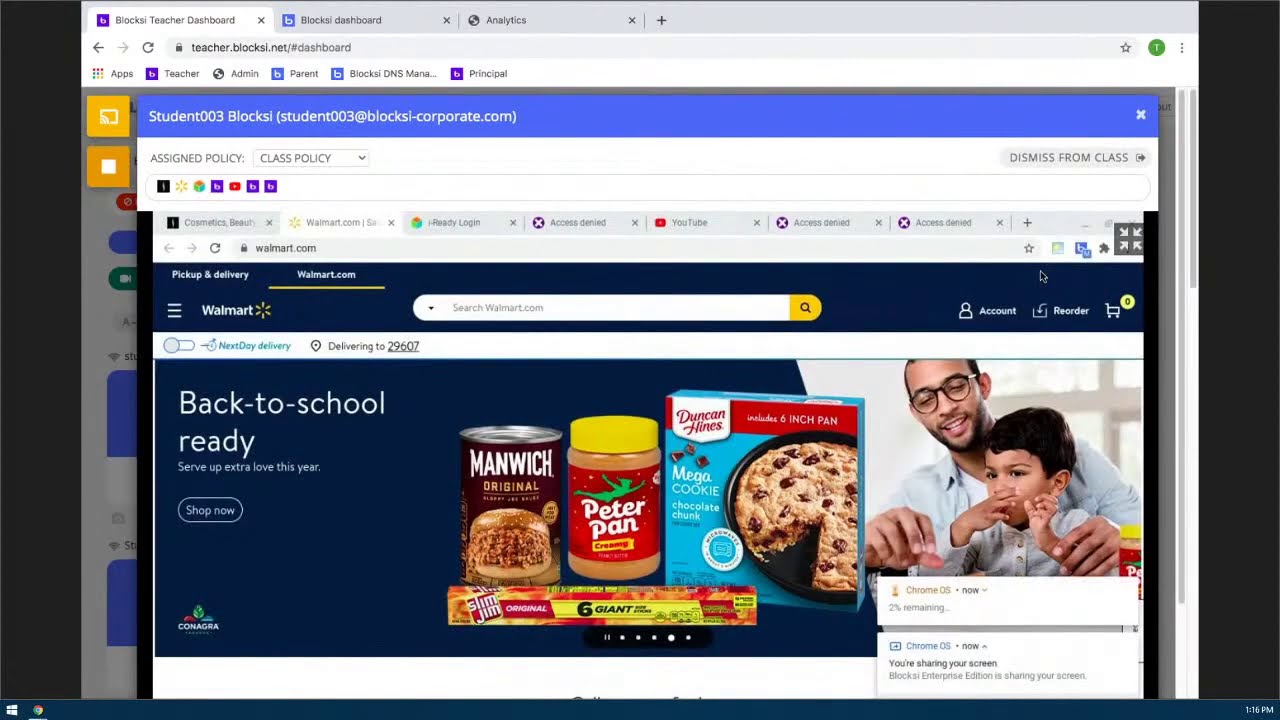The height and width of the screenshot is (720, 1280).
Task: Expand the Chrome OS sharing notification chevron
Action: [x=984, y=646]
